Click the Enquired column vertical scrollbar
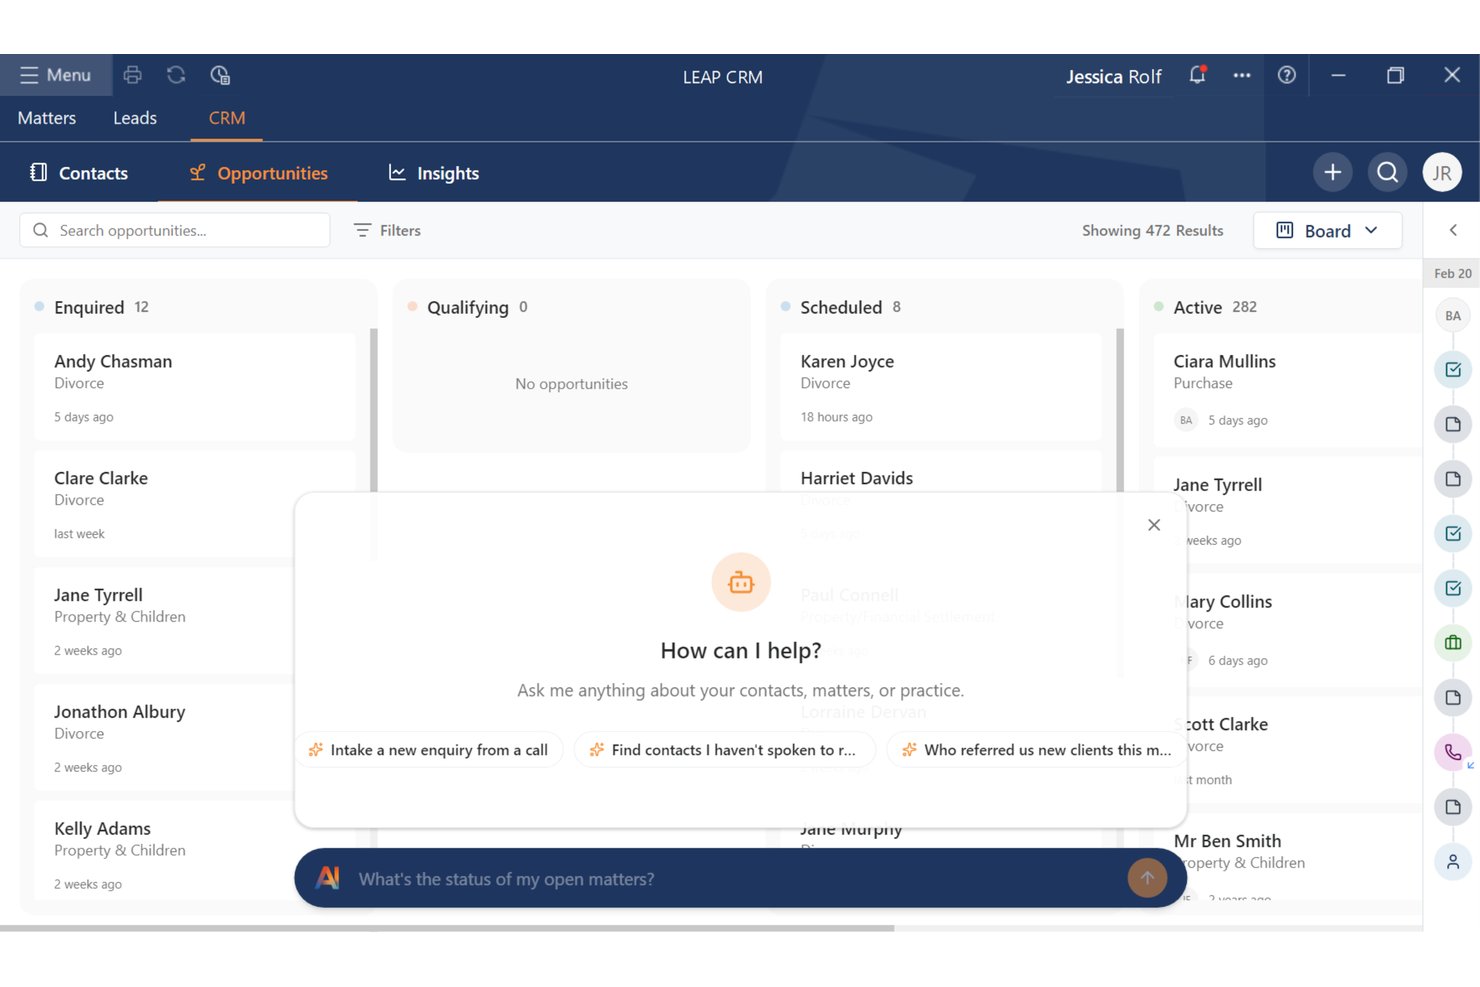This screenshot has width=1480, height=987. (374, 410)
